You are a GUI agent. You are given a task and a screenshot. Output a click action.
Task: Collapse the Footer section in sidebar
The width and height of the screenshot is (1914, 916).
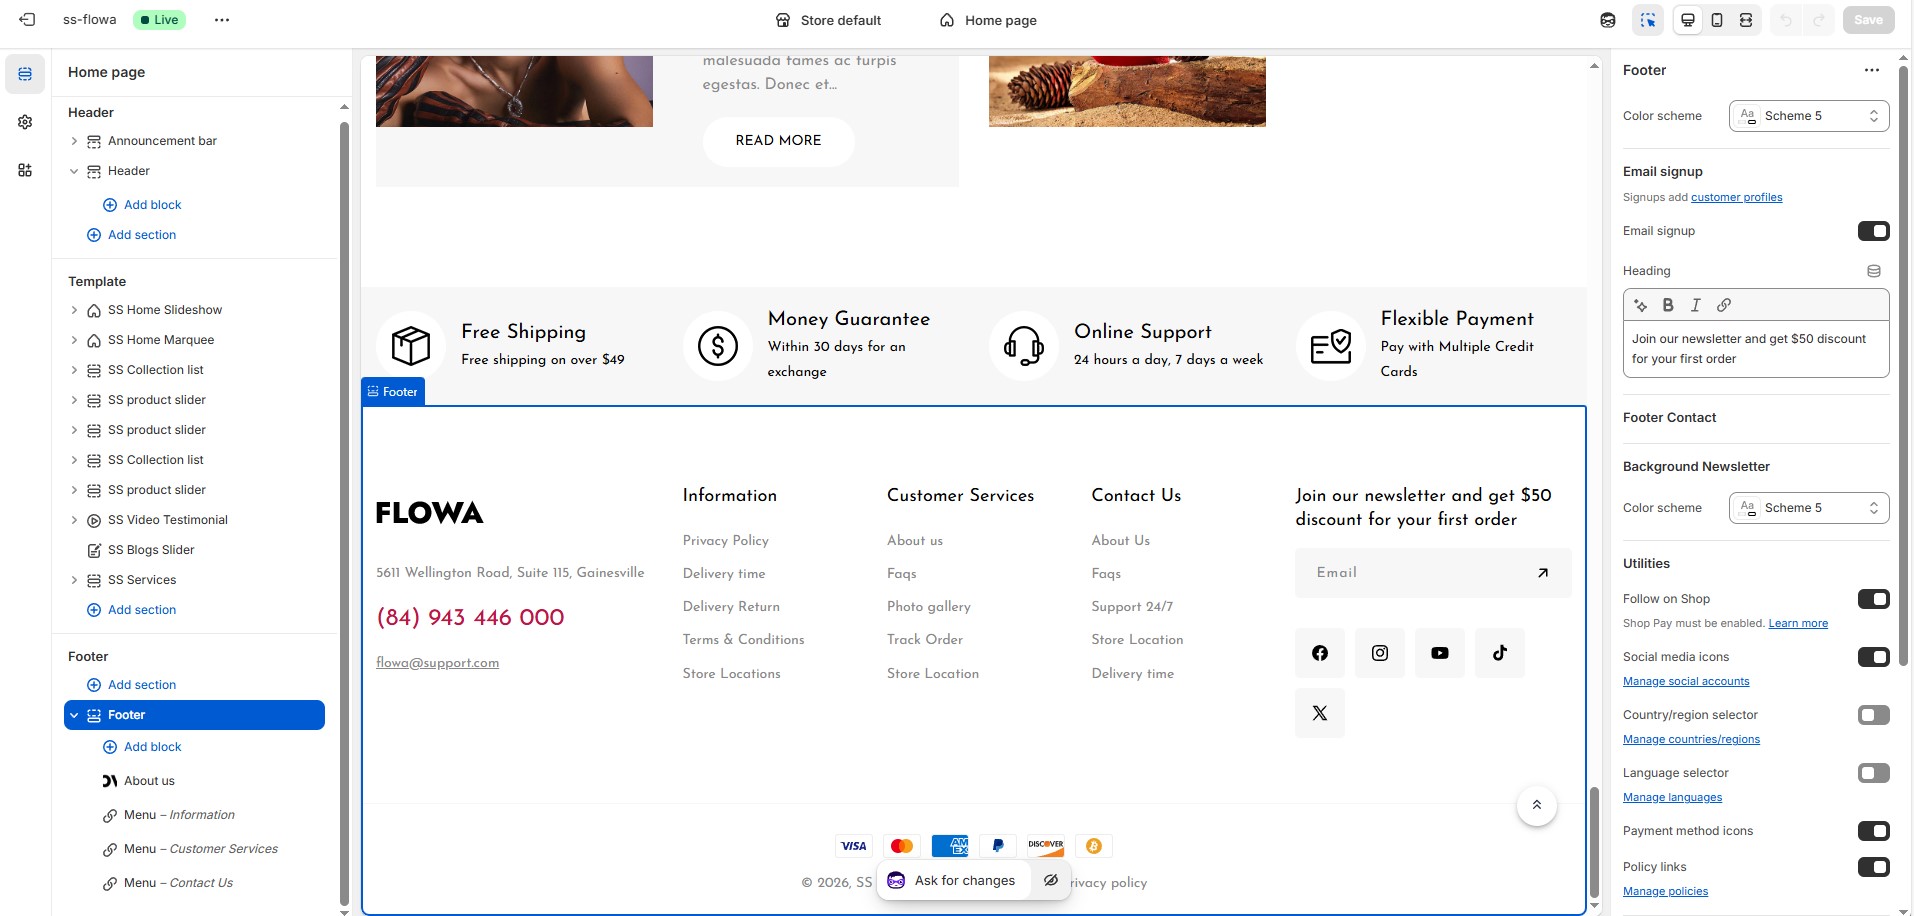[74, 715]
